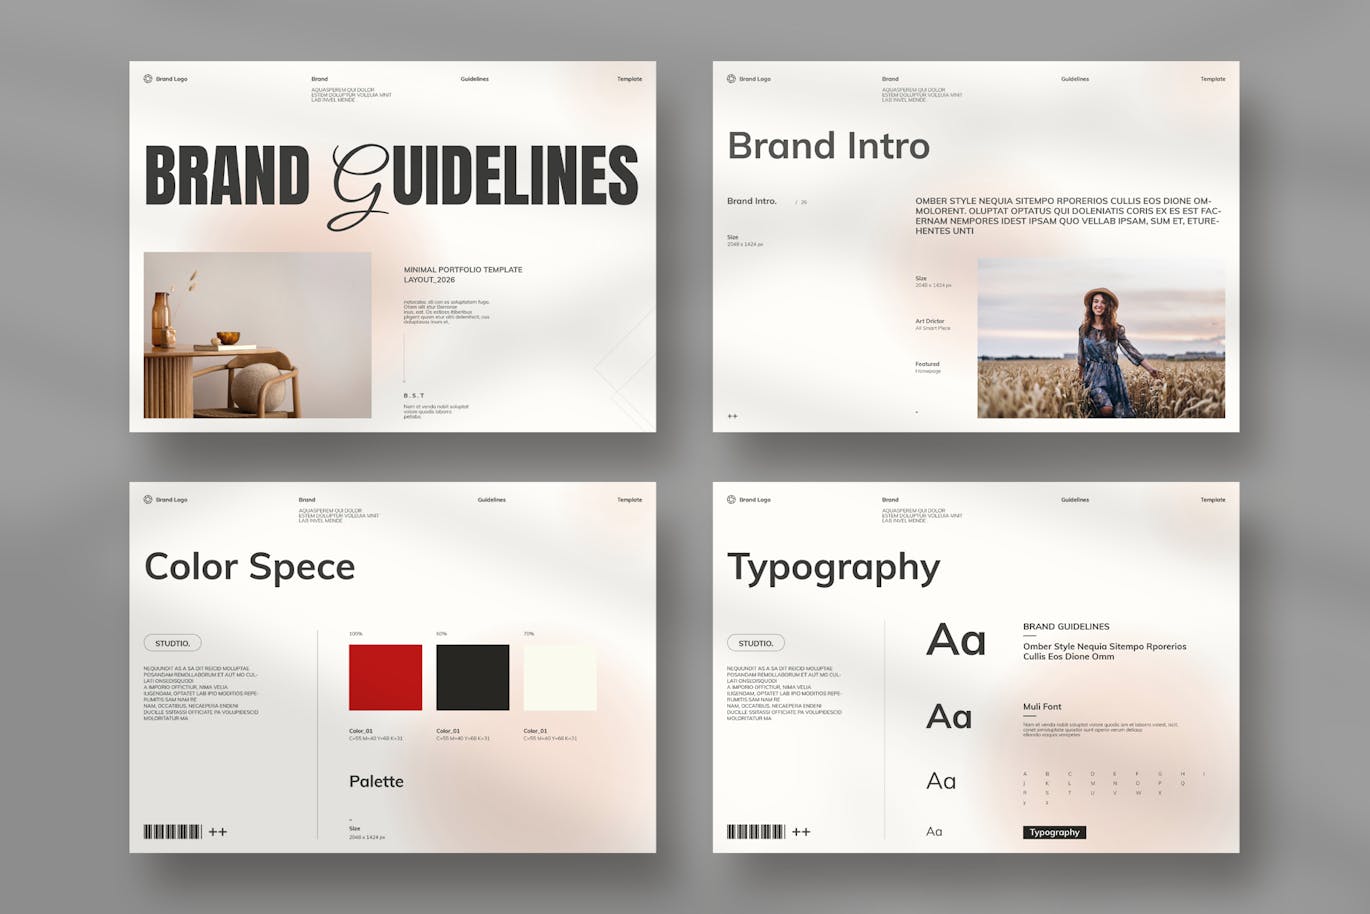Click the Brand Logo icon on the Brand Intro slide
The image size is (1370, 914).
tap(731, 79)
